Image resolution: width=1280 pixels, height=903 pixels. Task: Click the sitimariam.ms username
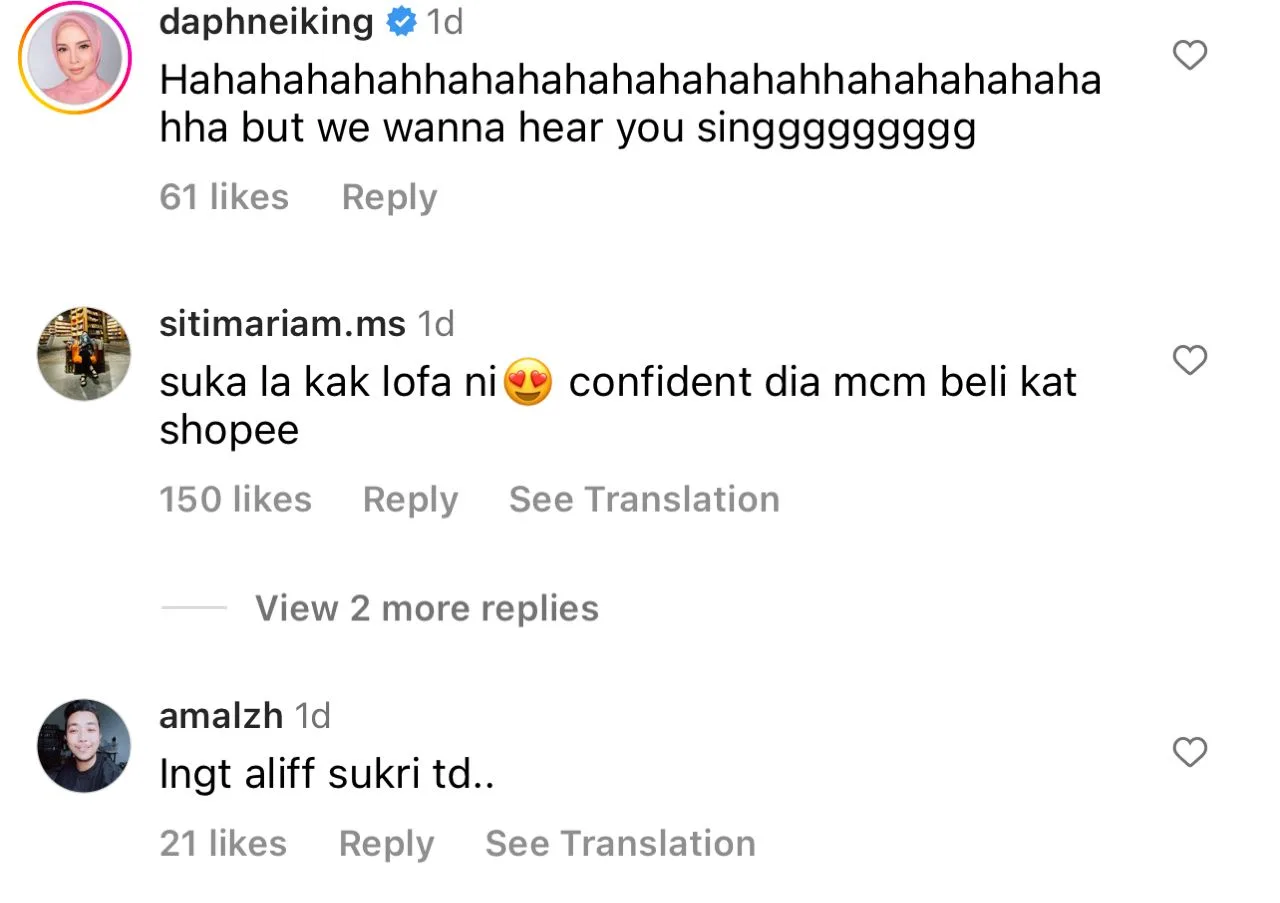(x=282, y=324)
